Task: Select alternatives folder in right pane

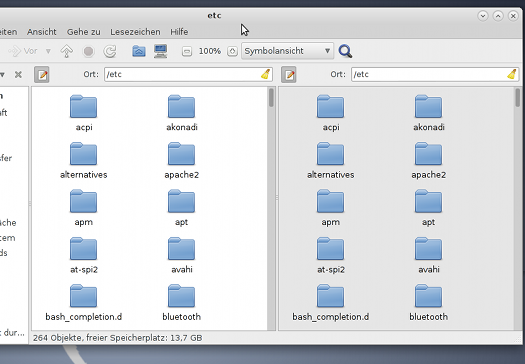Action: click(331, 160)
